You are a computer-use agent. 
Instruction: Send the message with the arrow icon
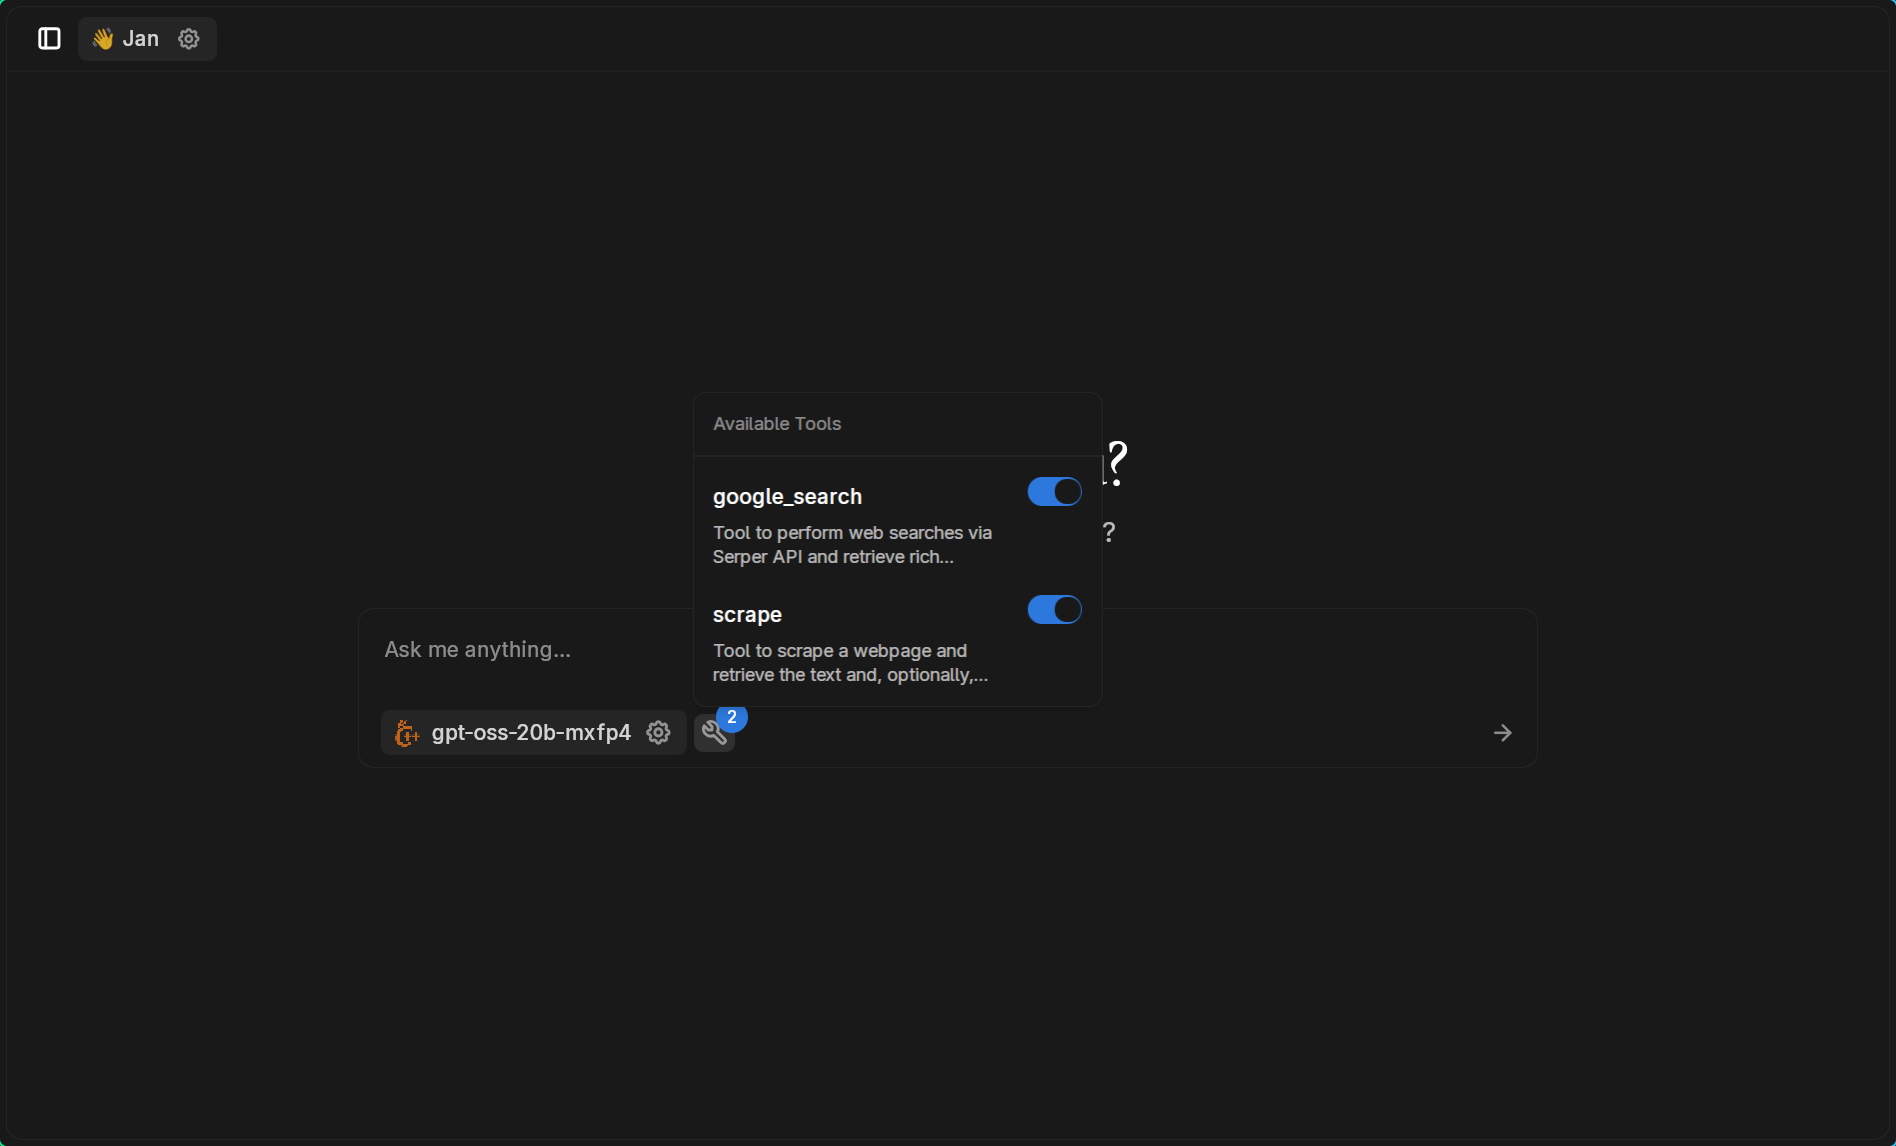[x=1503, y=732]
